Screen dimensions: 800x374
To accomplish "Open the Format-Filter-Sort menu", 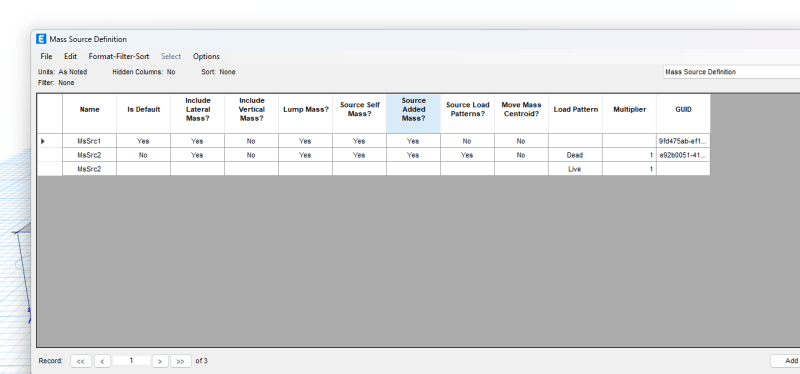I will pyautogui.click(x=119, y=57).
